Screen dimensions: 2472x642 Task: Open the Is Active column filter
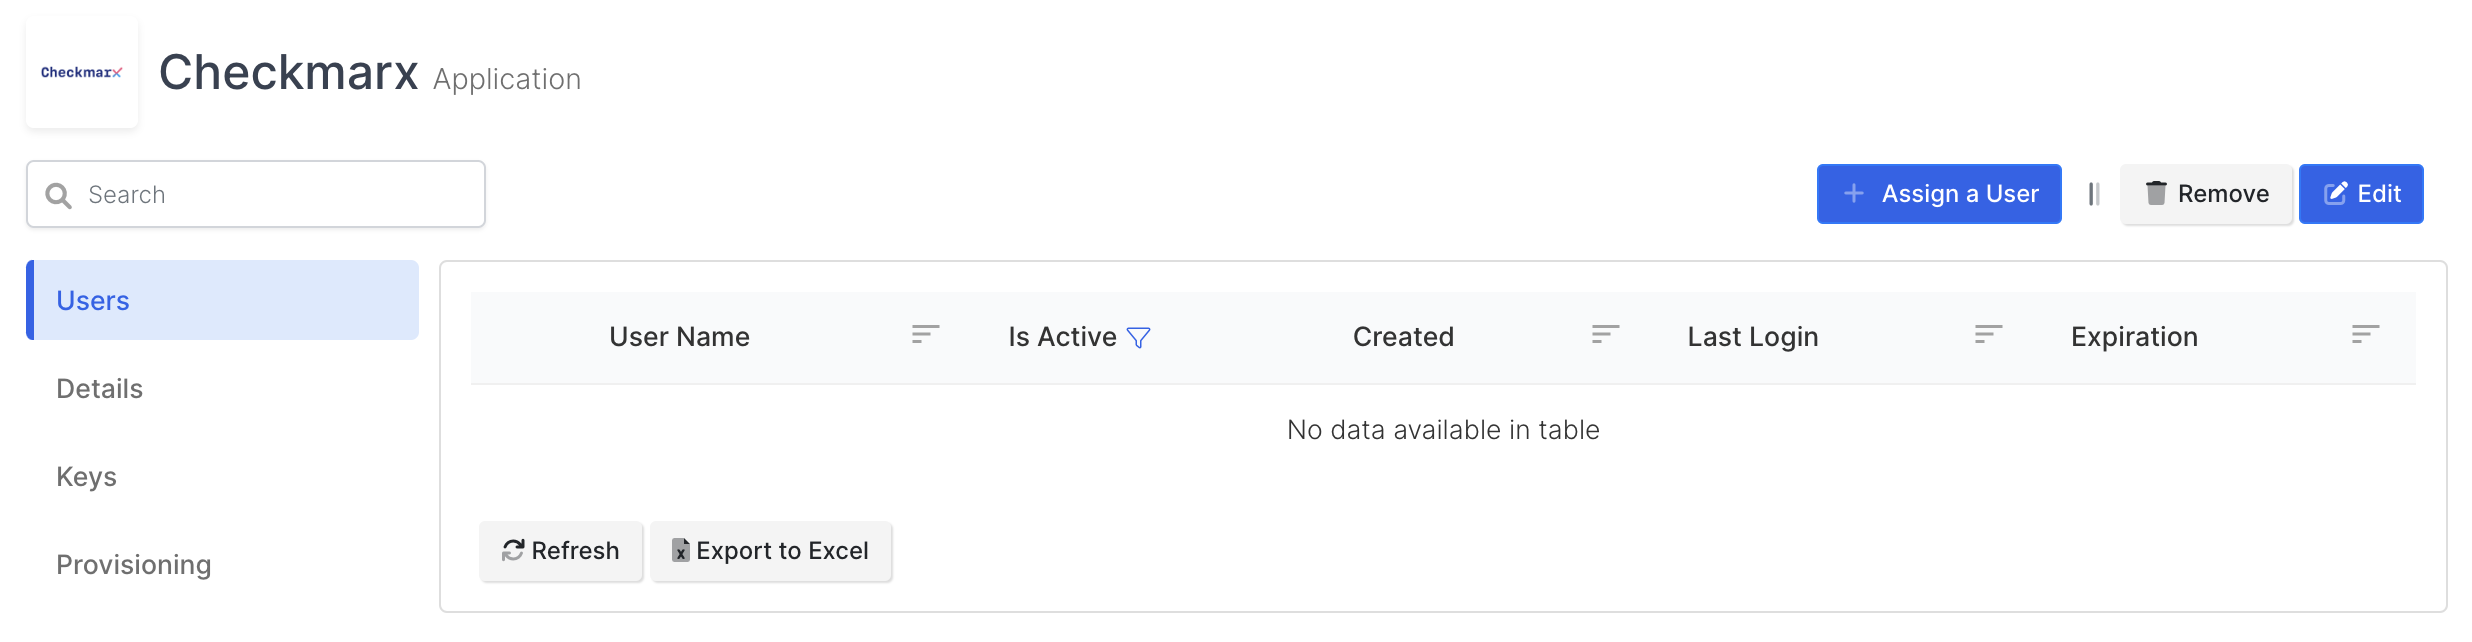[x=1139, y=338]
